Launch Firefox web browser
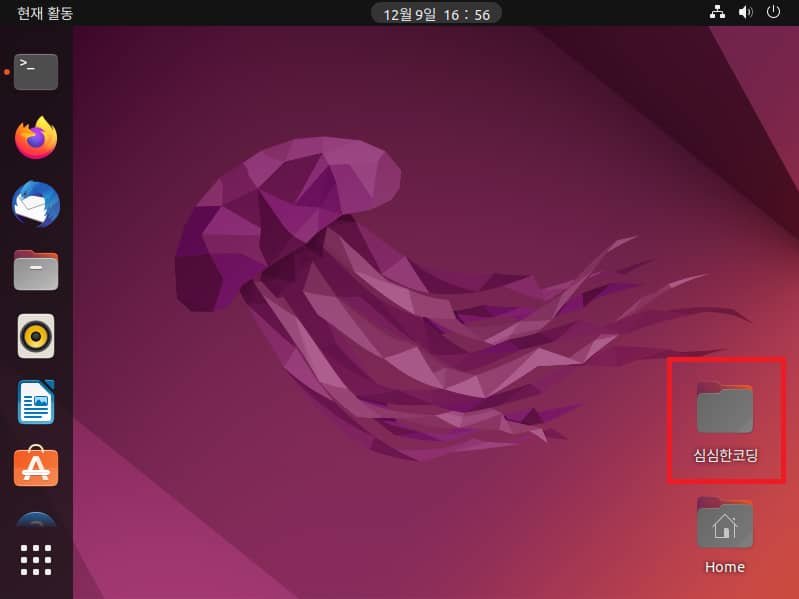Viewport: 799px width, 599px height. click(36, 138)
